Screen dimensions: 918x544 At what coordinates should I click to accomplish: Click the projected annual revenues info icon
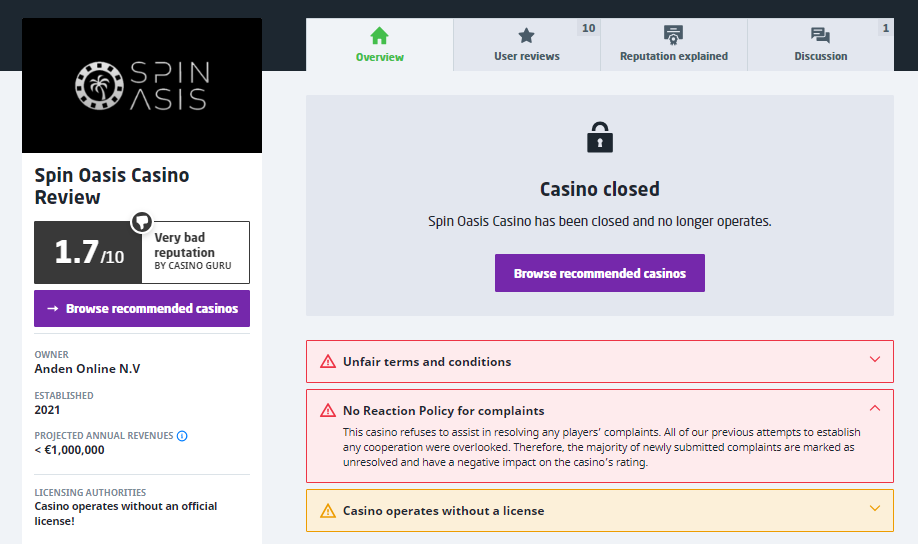(x=182, y=436)
